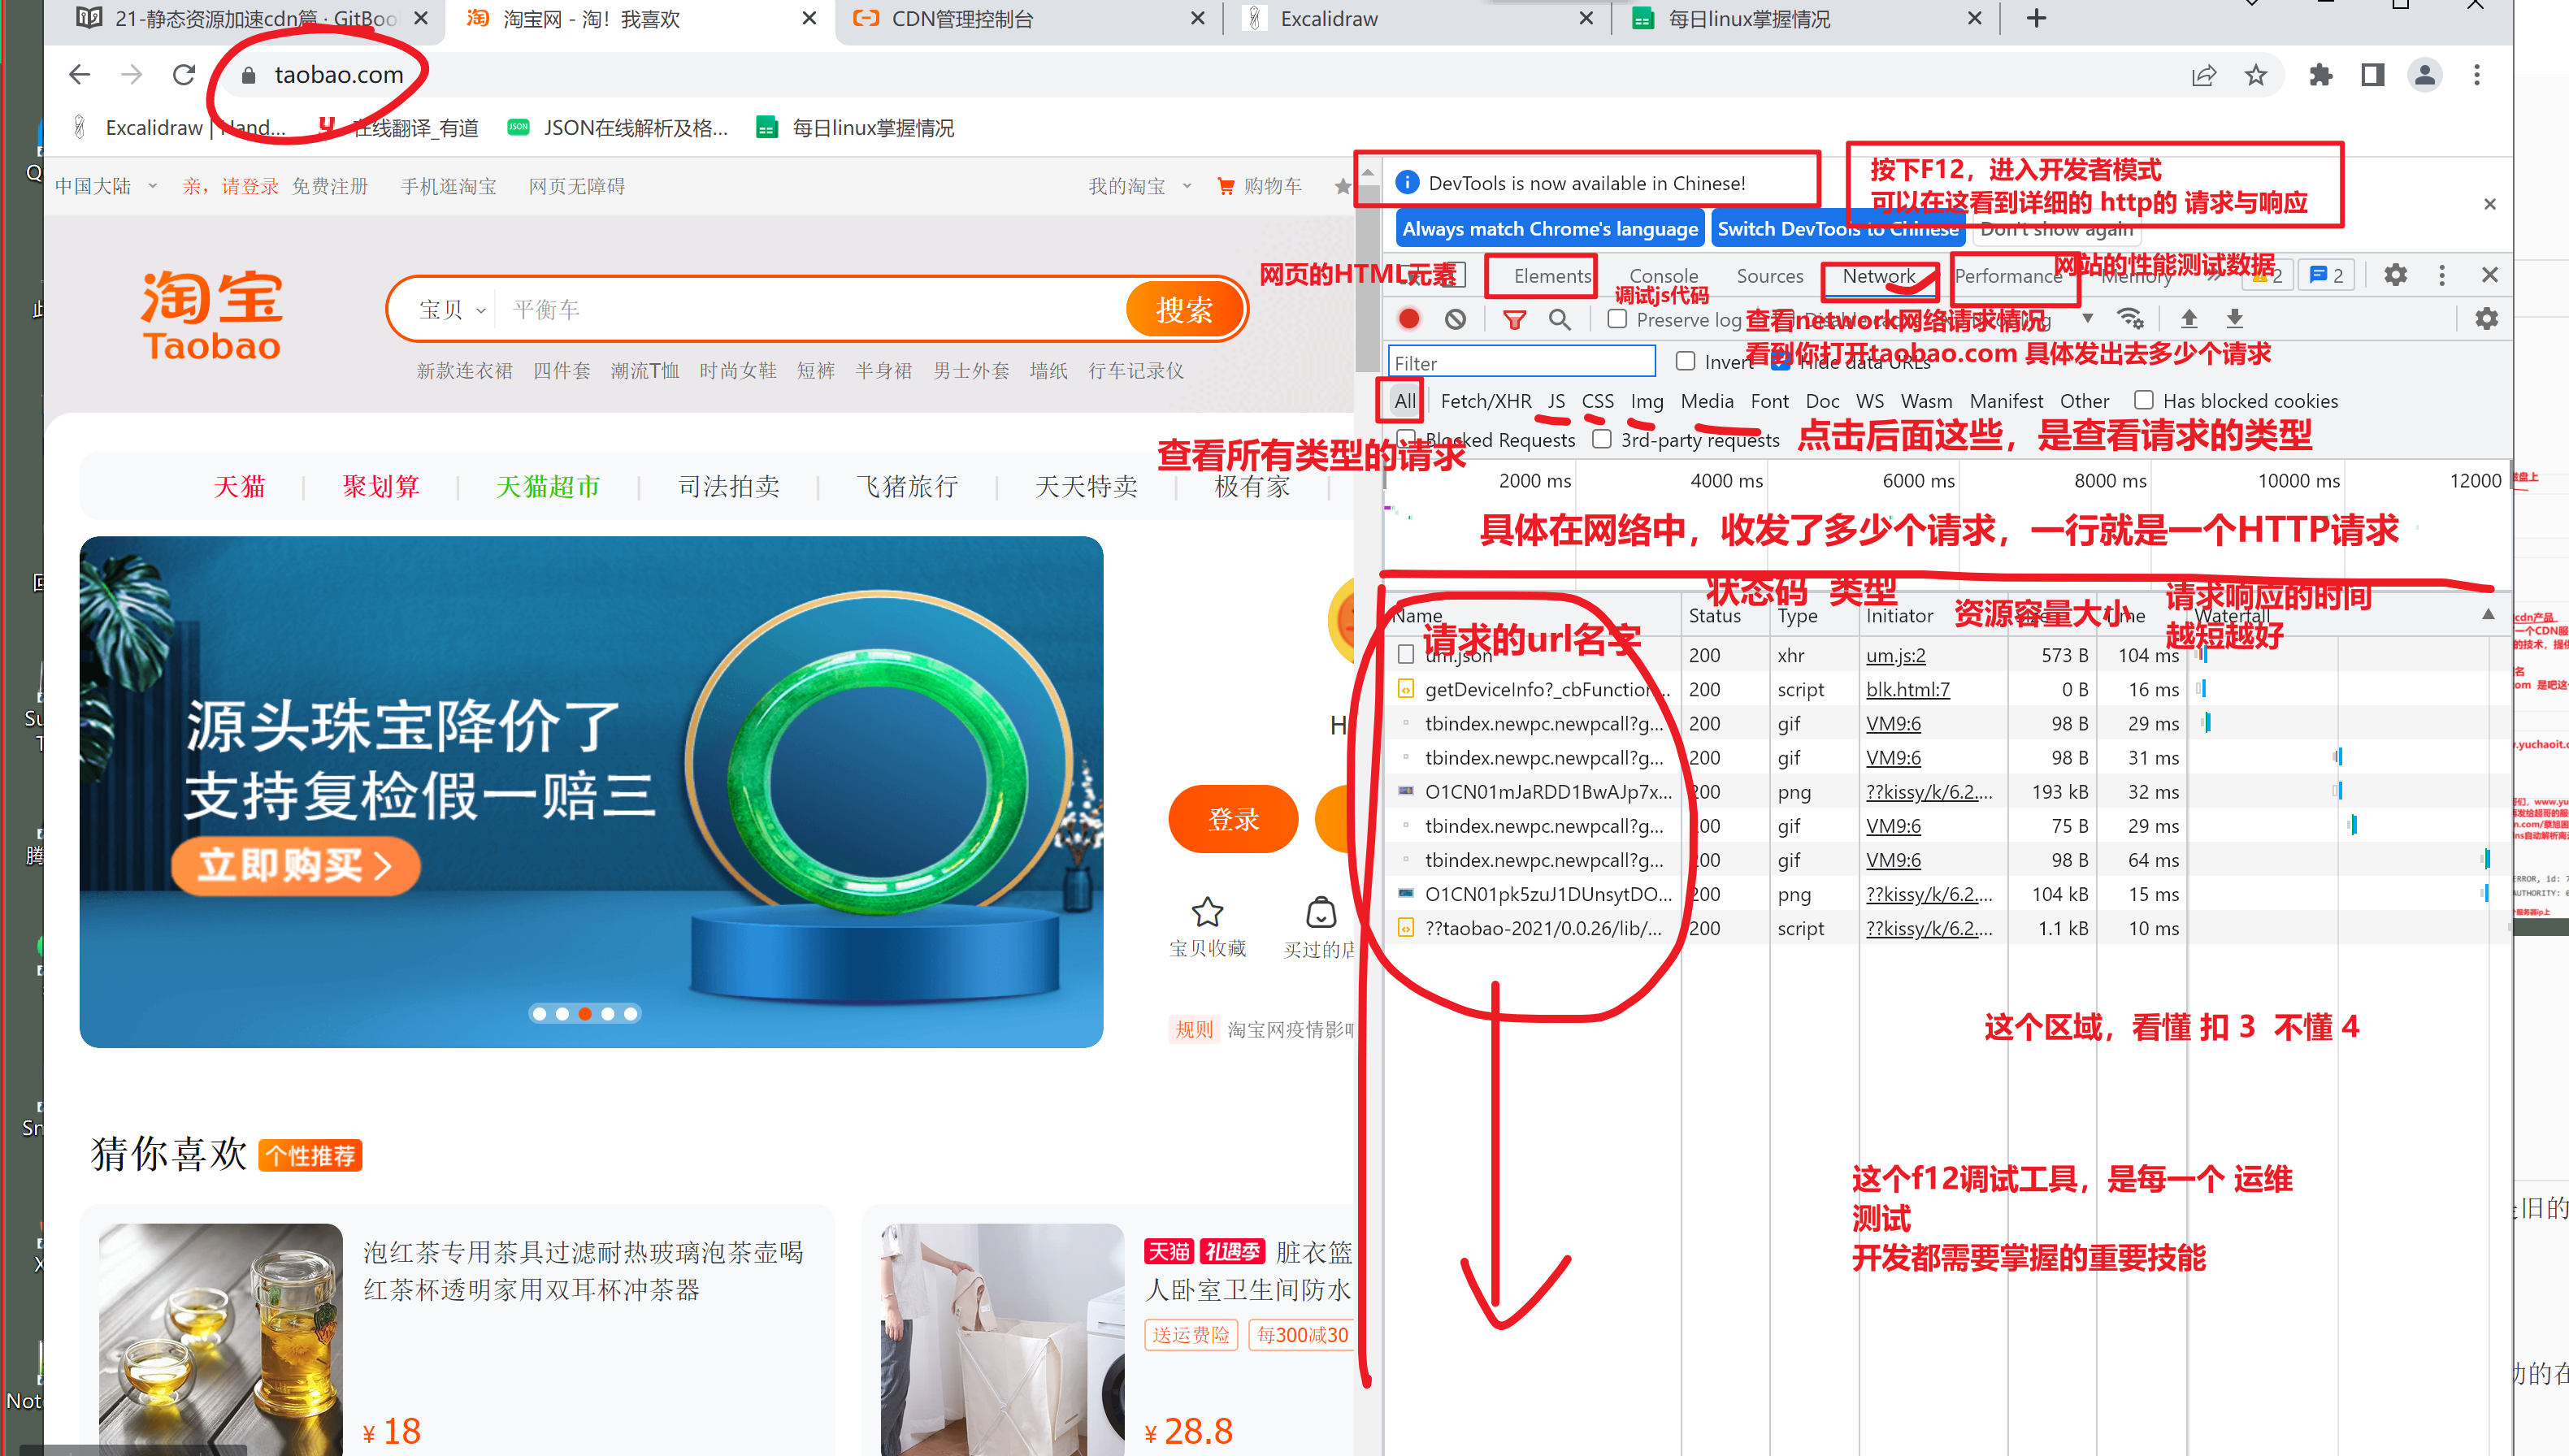Open network panel settings gear

coord(2487,319)
